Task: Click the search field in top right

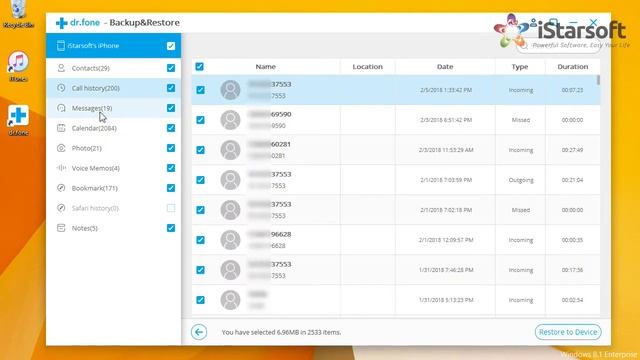Action: (x=558, y=45)
